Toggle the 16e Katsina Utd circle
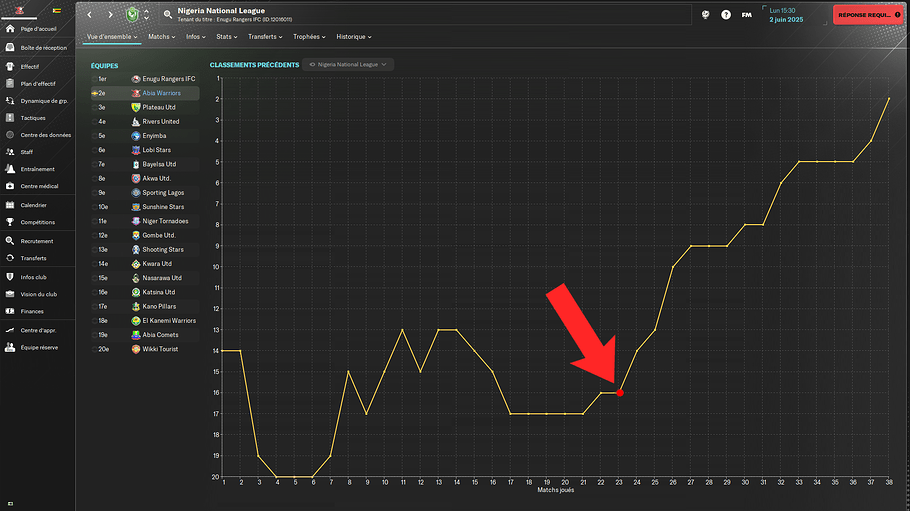This screenshot has width=910, height=511. click(x=95, y=292)
